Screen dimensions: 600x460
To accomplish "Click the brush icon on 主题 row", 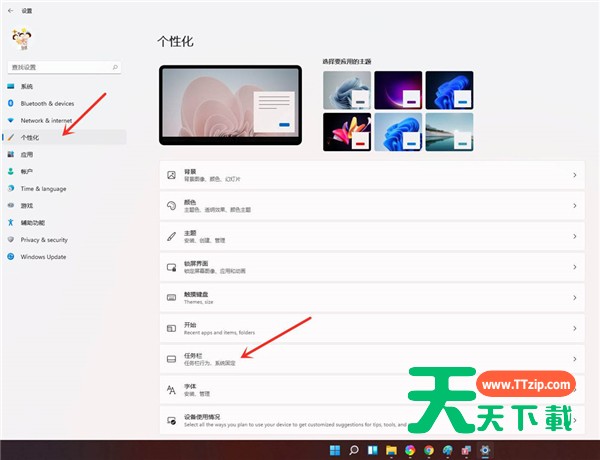I will (x=171, y=237).
